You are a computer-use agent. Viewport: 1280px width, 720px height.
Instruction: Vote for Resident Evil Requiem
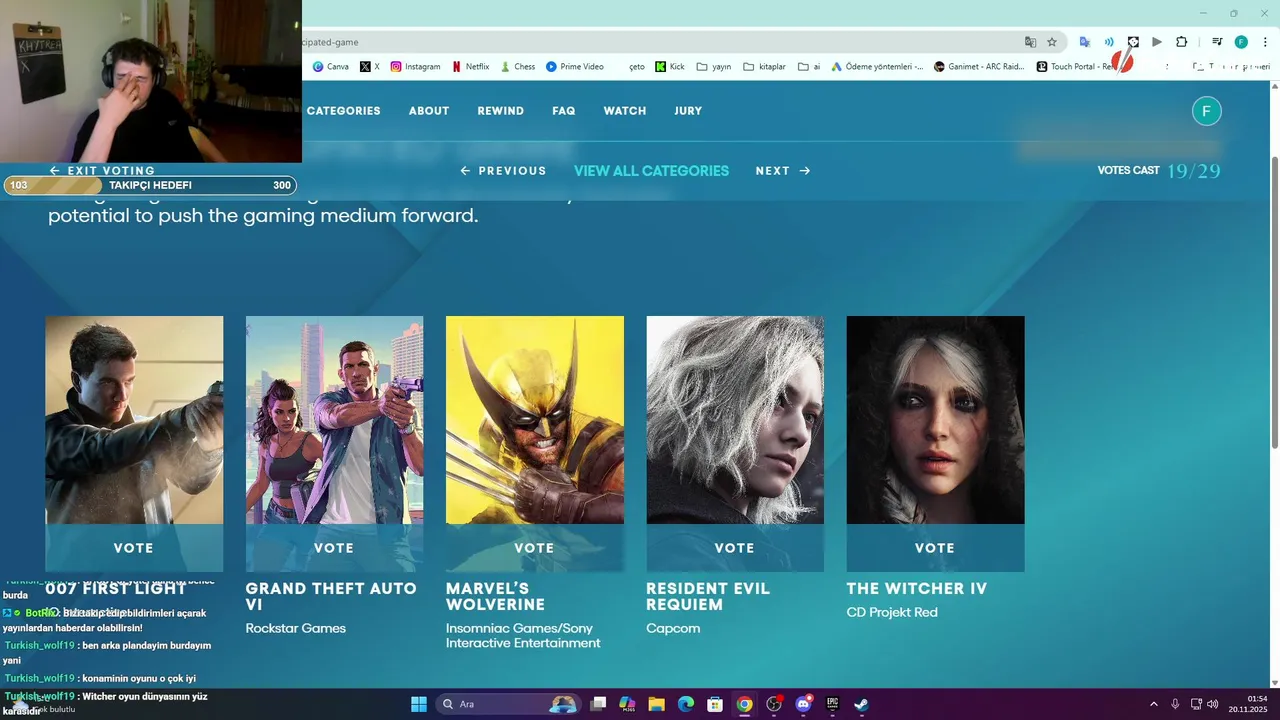[x=735, y=548]
